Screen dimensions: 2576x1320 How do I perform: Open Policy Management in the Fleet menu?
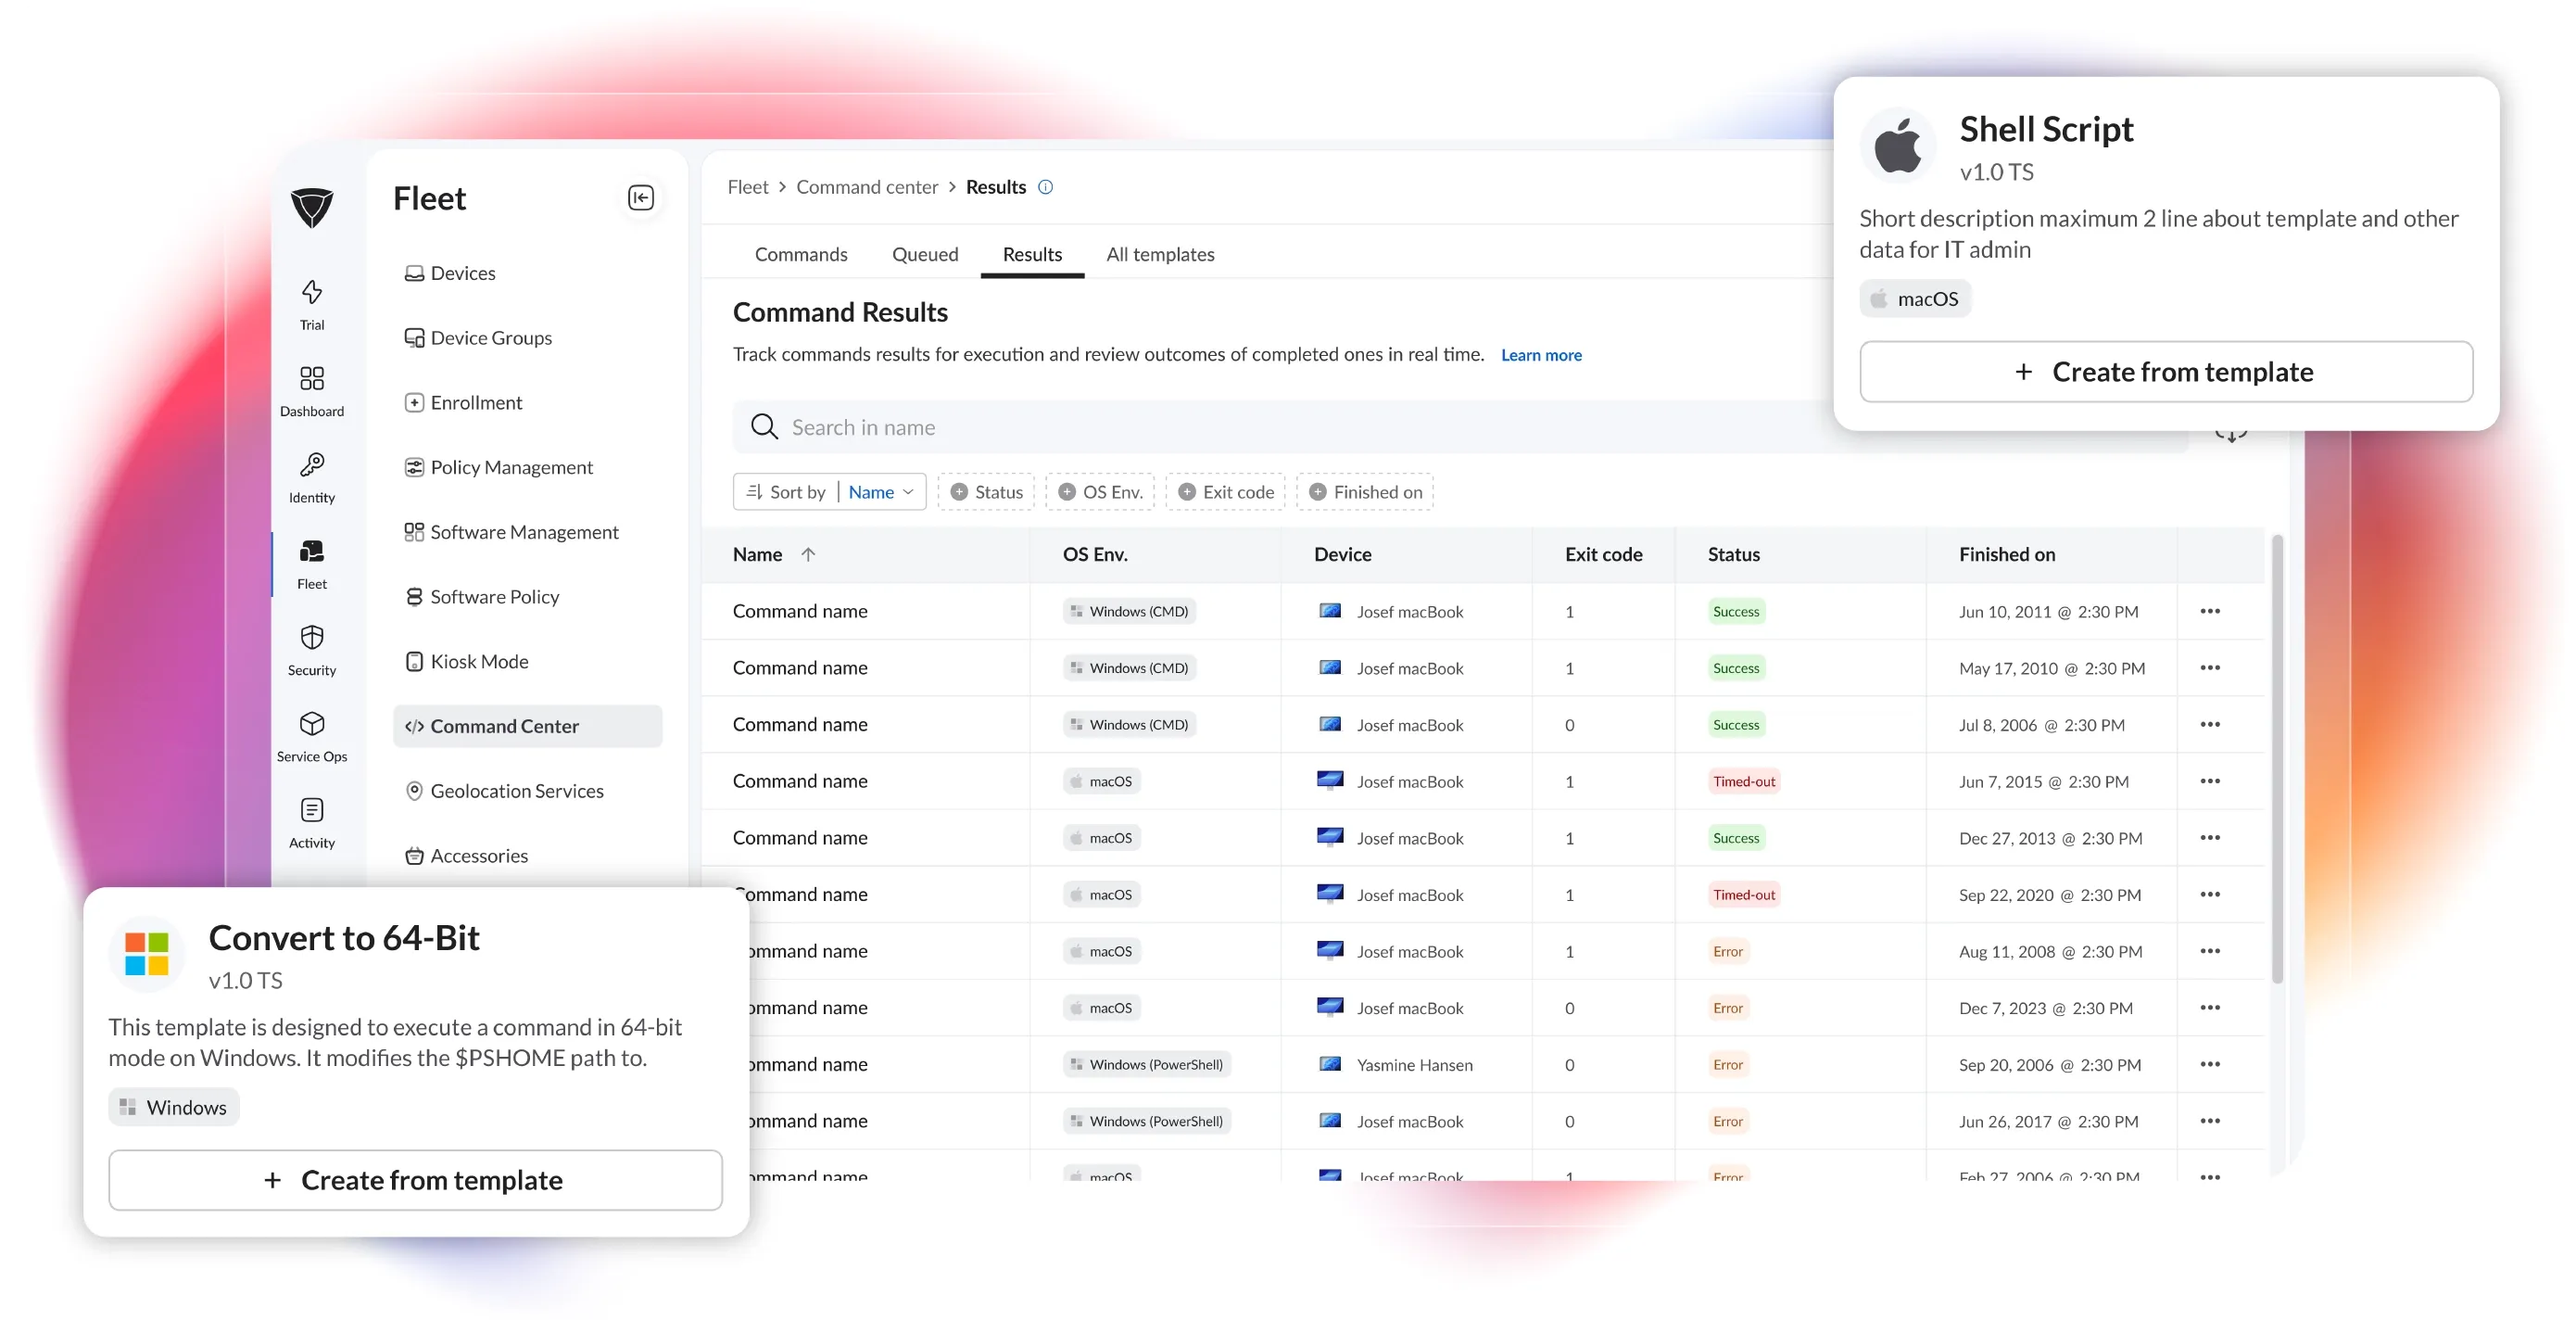coord(498,467)
